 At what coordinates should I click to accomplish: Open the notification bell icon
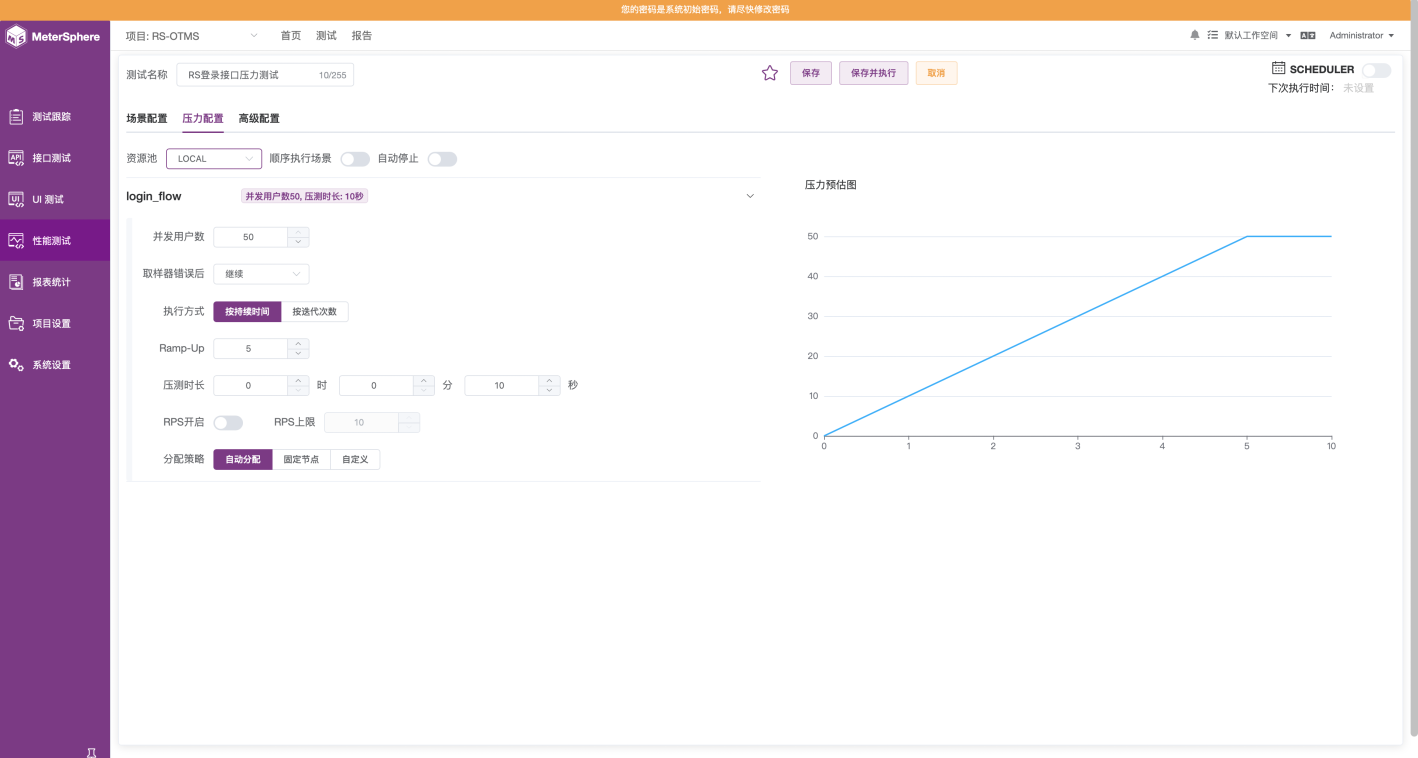(1194, 35)
